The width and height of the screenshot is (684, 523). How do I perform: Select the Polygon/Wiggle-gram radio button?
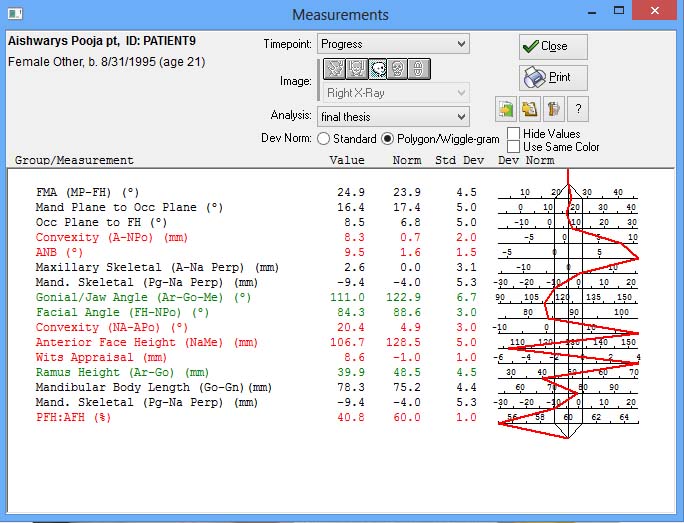388,139
